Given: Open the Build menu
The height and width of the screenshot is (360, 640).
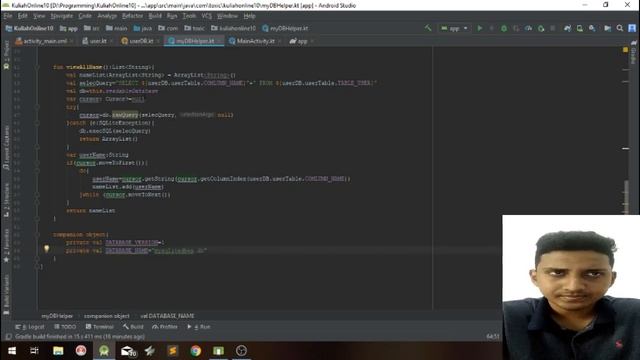Looking at the screenshot, I should click(155, 16).
